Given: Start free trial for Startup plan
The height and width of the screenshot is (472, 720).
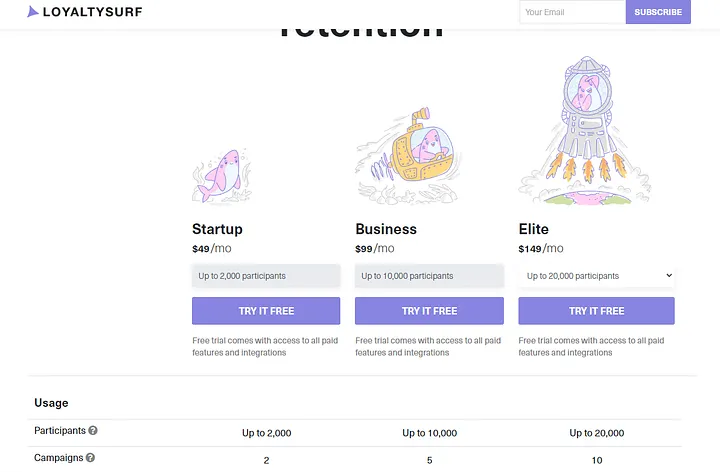Looking at the screenshot, I should point(266,311).
